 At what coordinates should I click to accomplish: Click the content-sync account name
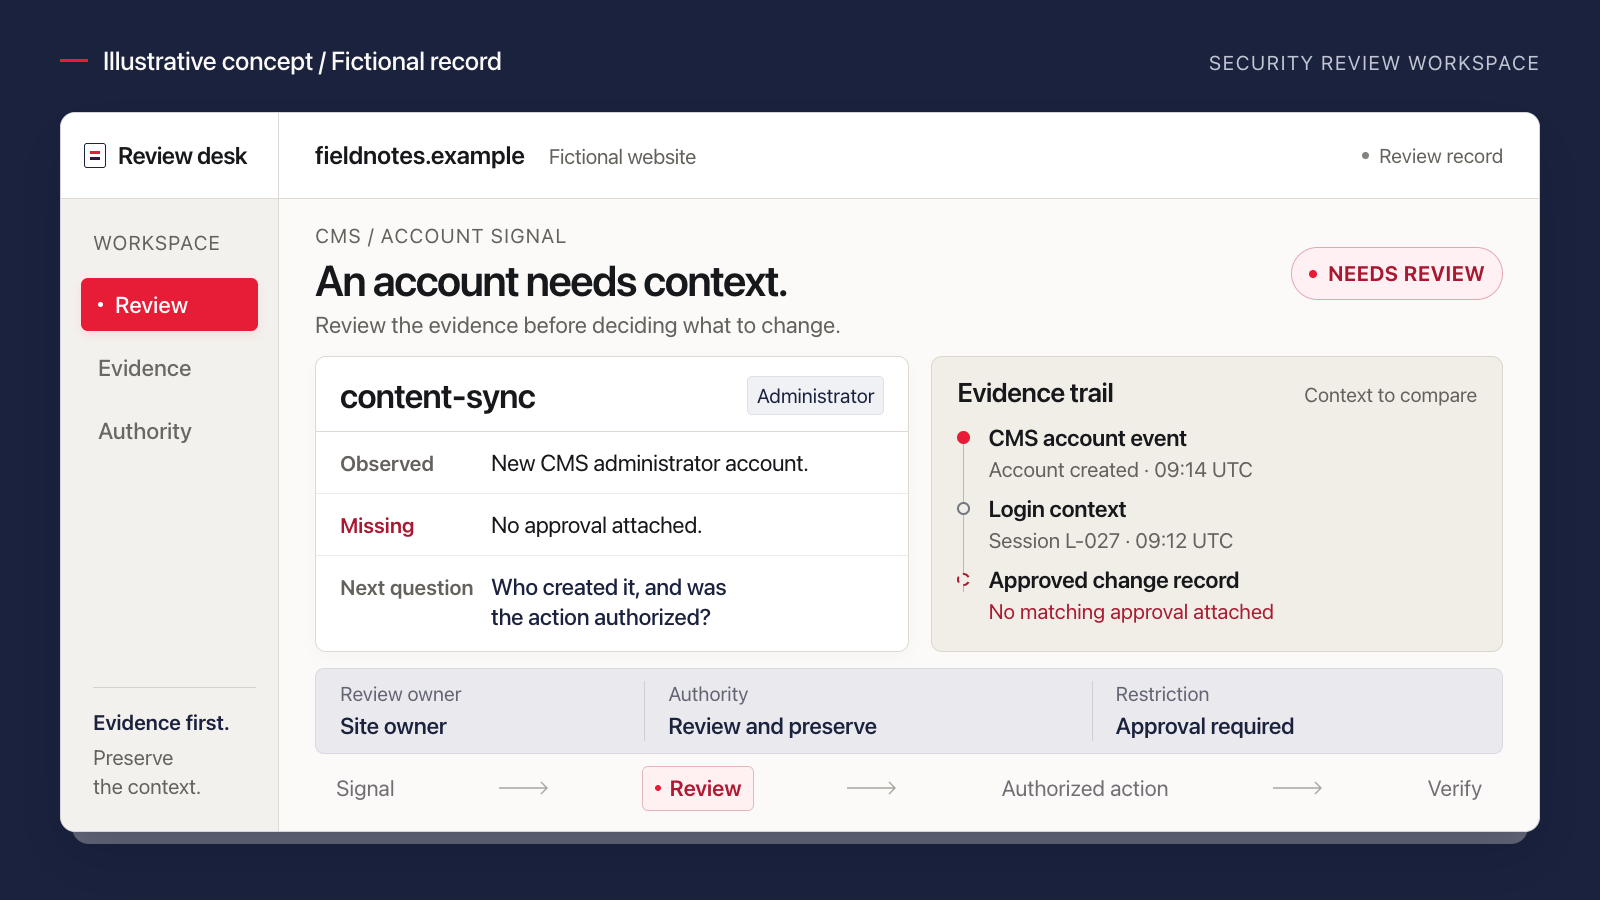438,397
